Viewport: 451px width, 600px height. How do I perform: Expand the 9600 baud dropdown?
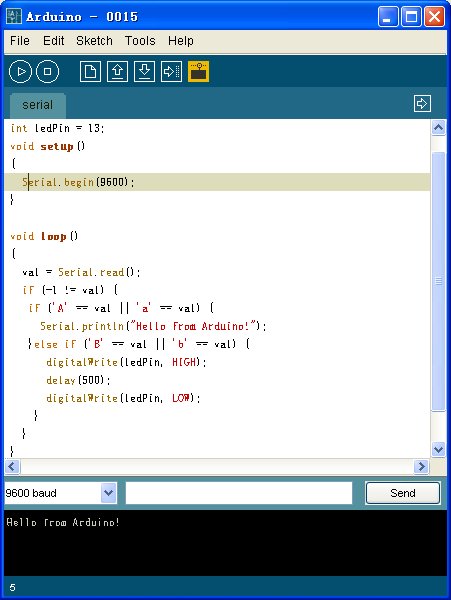[x=109, y=493]
